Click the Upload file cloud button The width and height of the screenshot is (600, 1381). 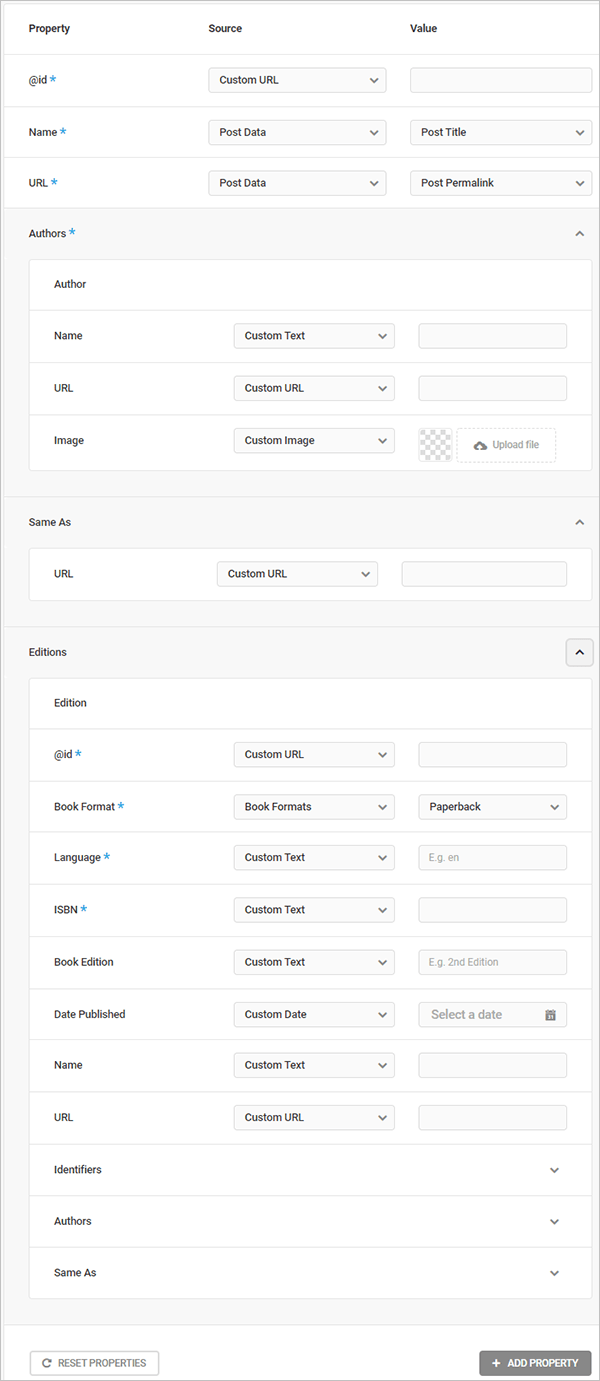click(506, 445)
